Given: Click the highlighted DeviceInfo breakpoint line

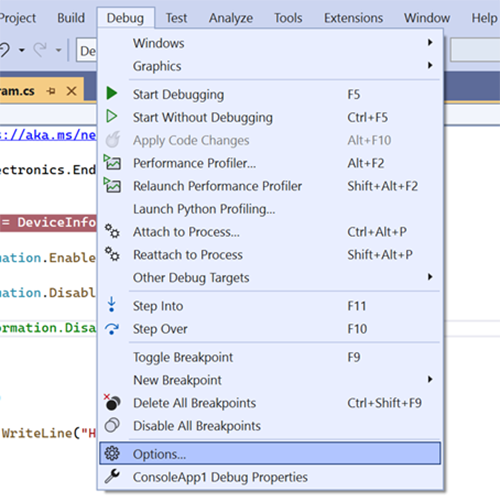Looking at the screenshot, I should tap(49, 222).
